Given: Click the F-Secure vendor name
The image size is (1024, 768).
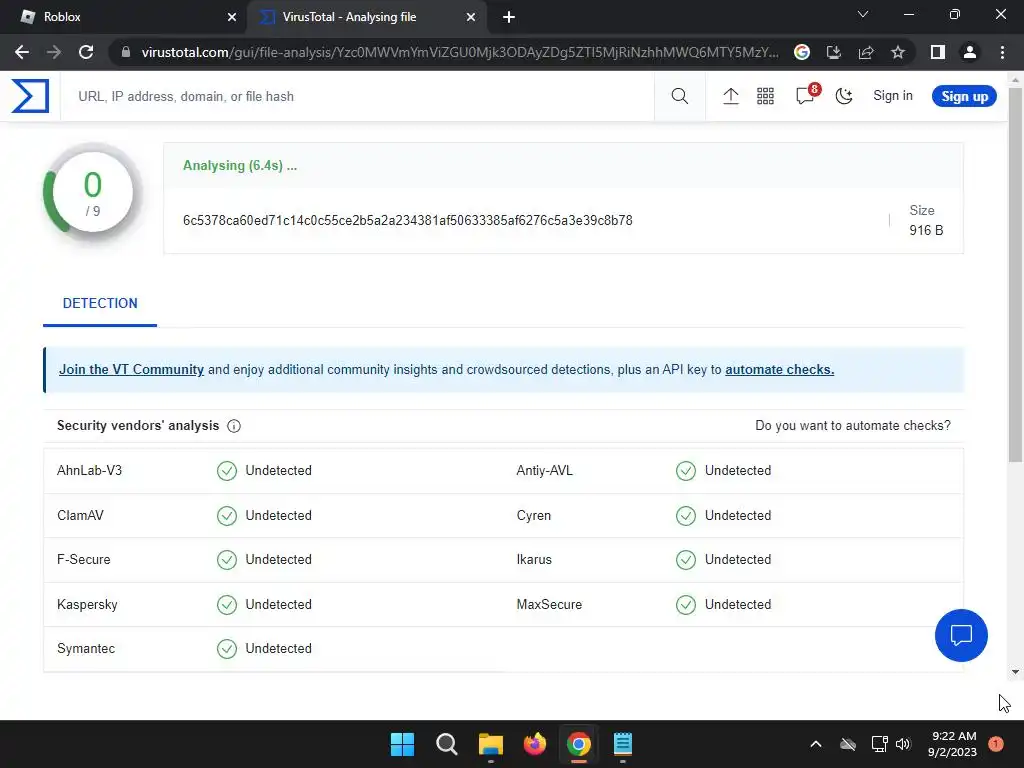Looking at the screenshot, I should click(84, 560).
